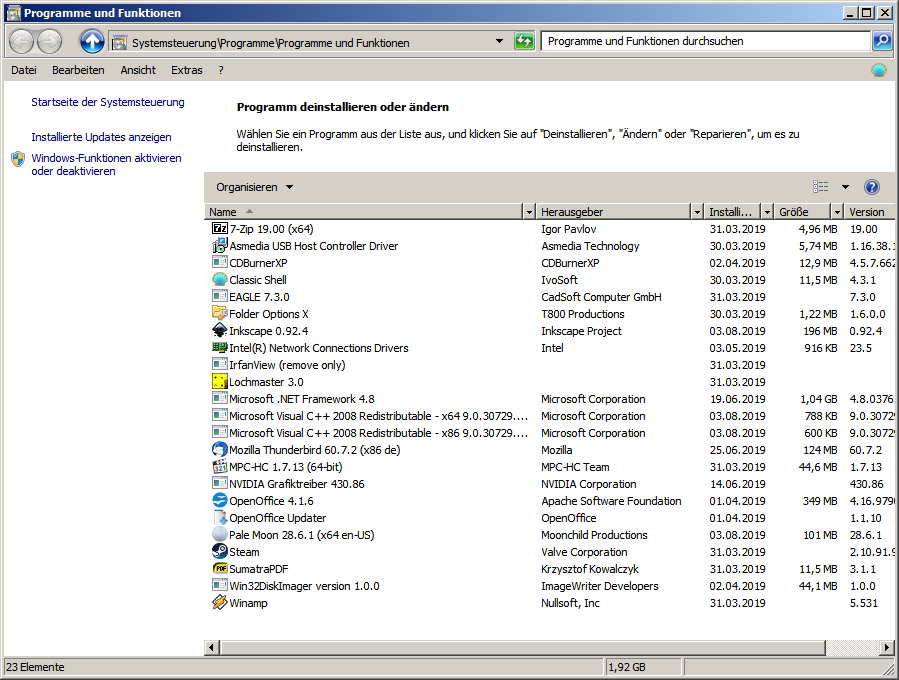
Task: Go to Startseite der Systemsteuerung
Action: [x=108, y=102]
